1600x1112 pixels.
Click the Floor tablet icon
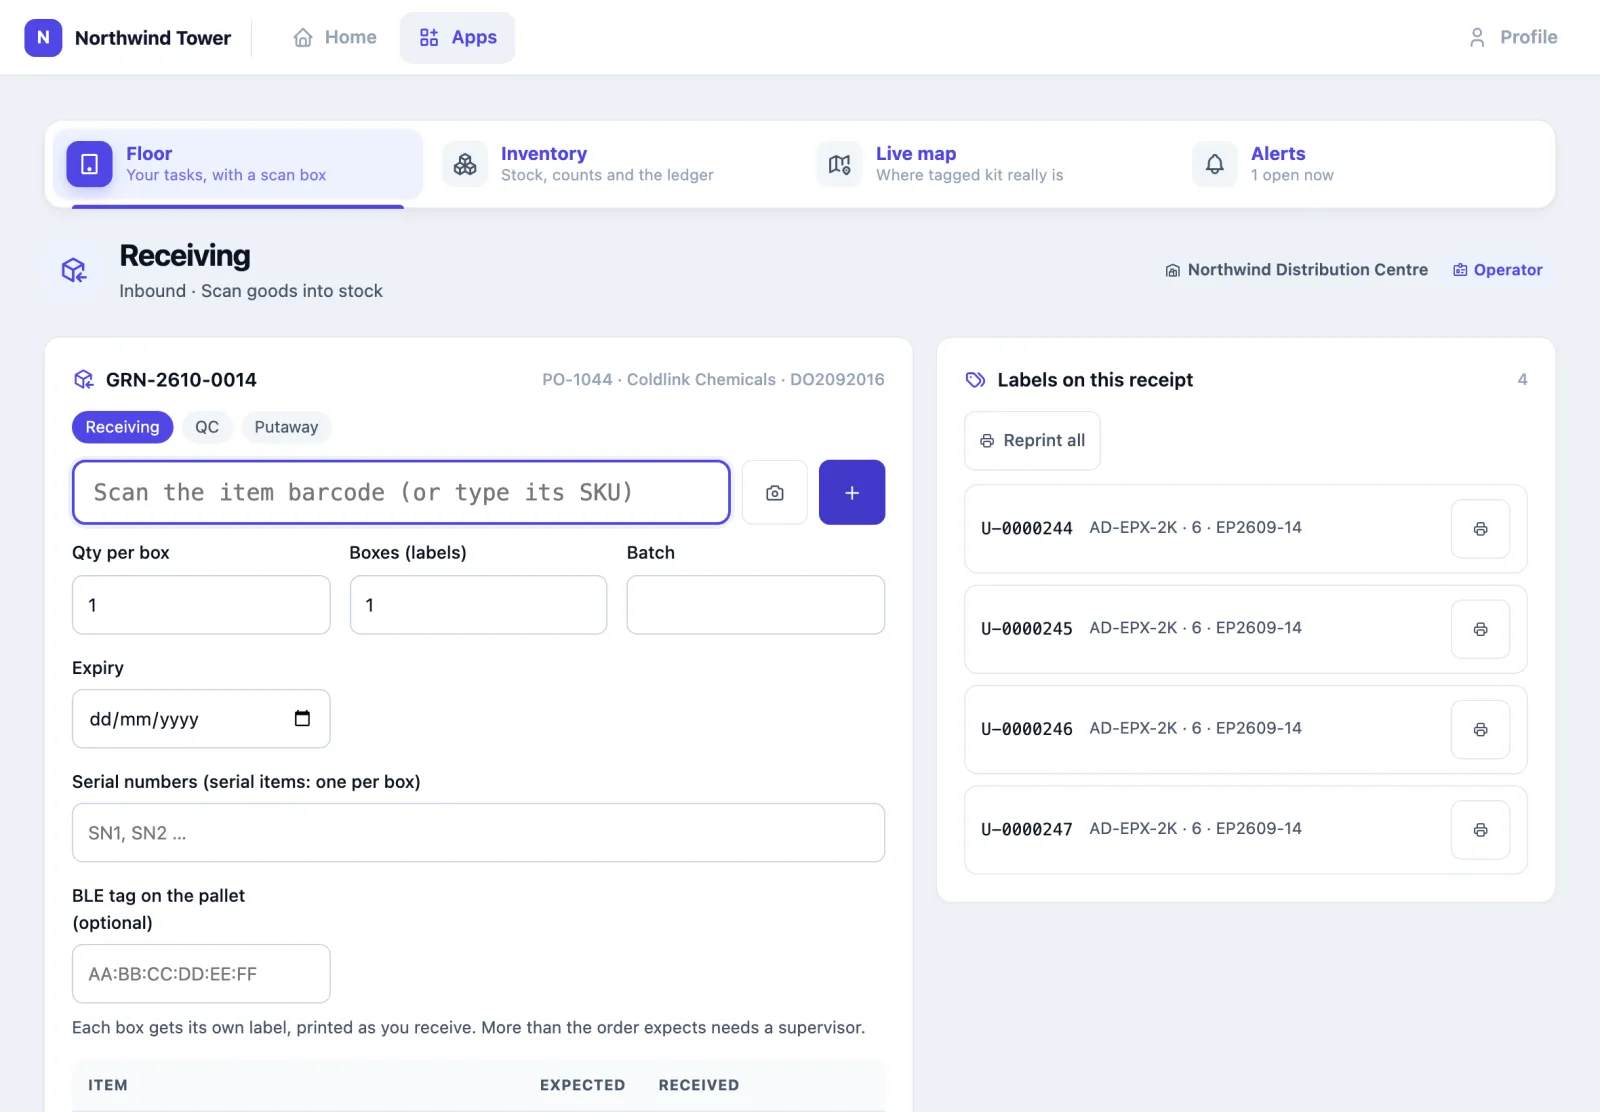pyautogui.click(x=89, y=164)
